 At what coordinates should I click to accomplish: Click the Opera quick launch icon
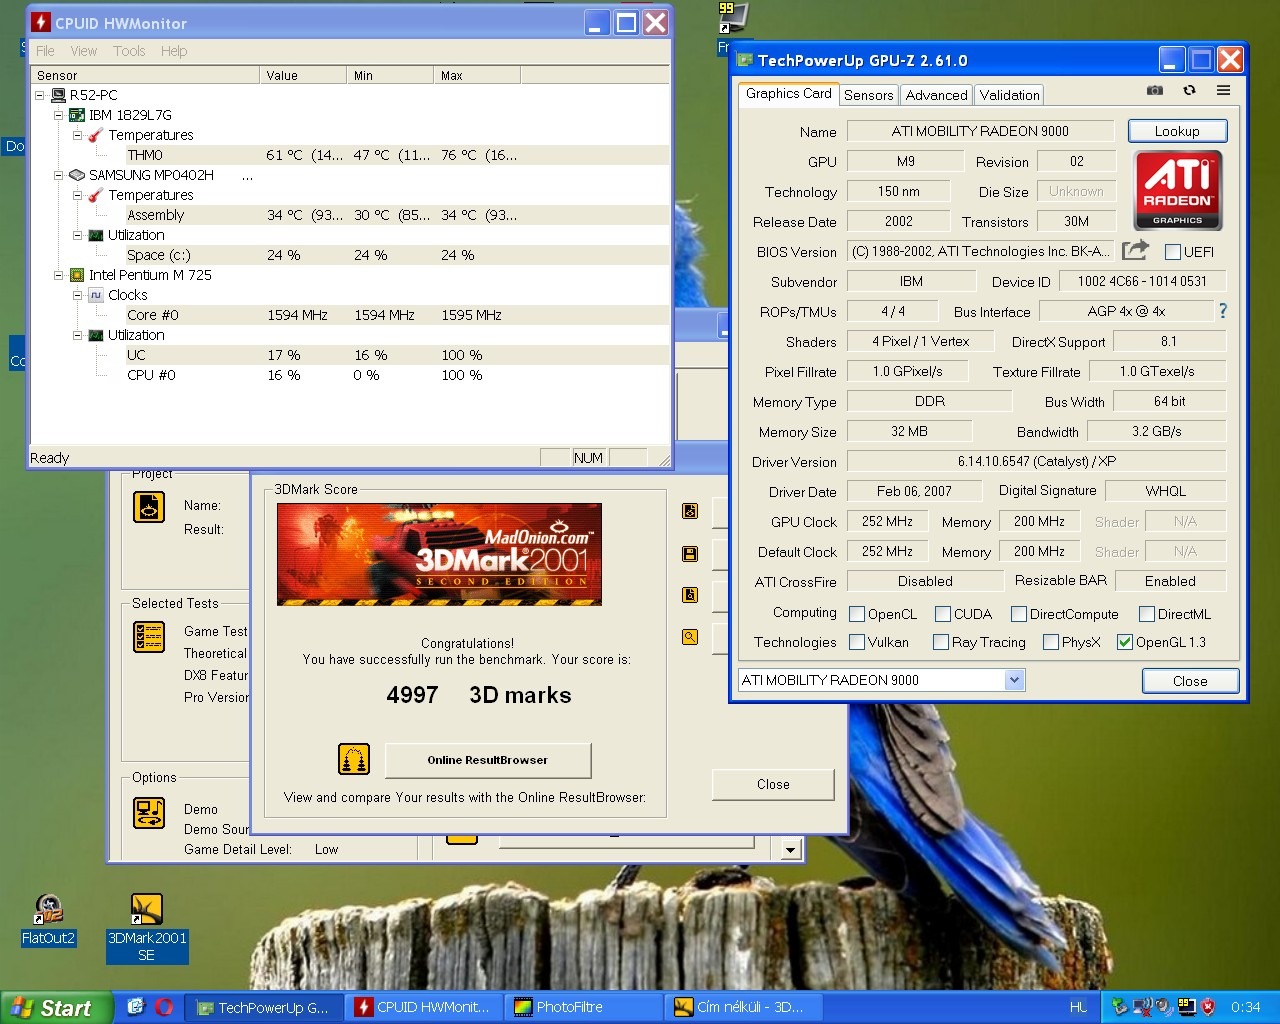[x=164, y=1007]
